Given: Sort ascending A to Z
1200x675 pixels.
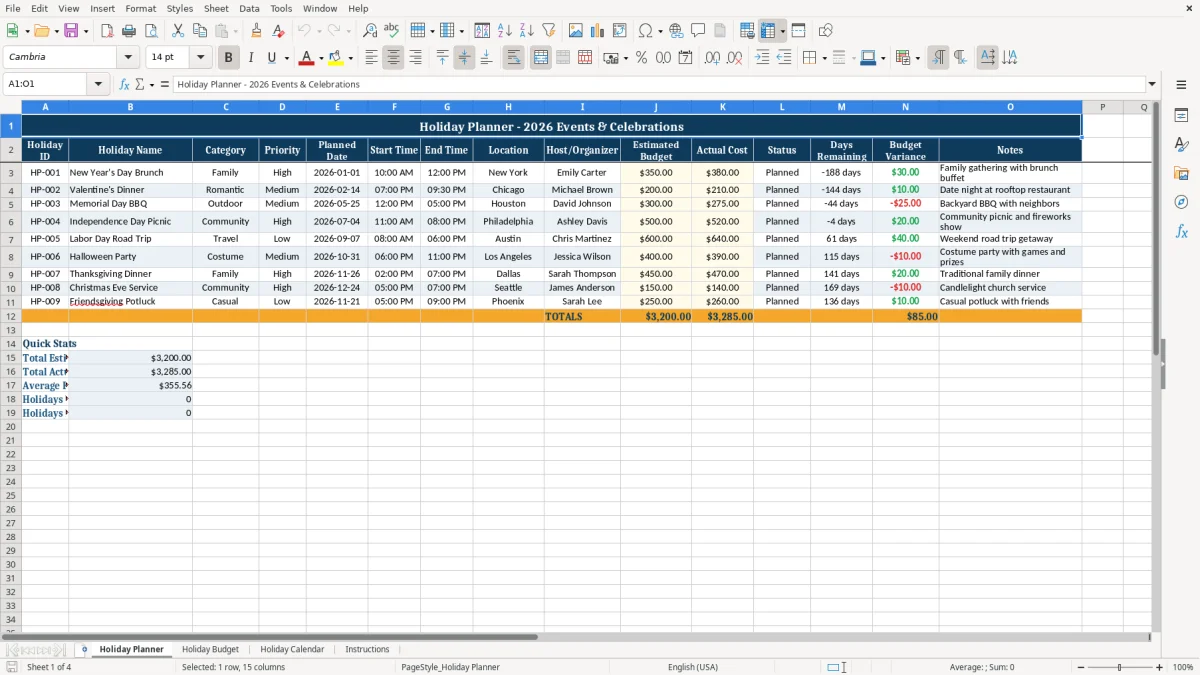Looking at the screenshot, I should coord(505,31).
